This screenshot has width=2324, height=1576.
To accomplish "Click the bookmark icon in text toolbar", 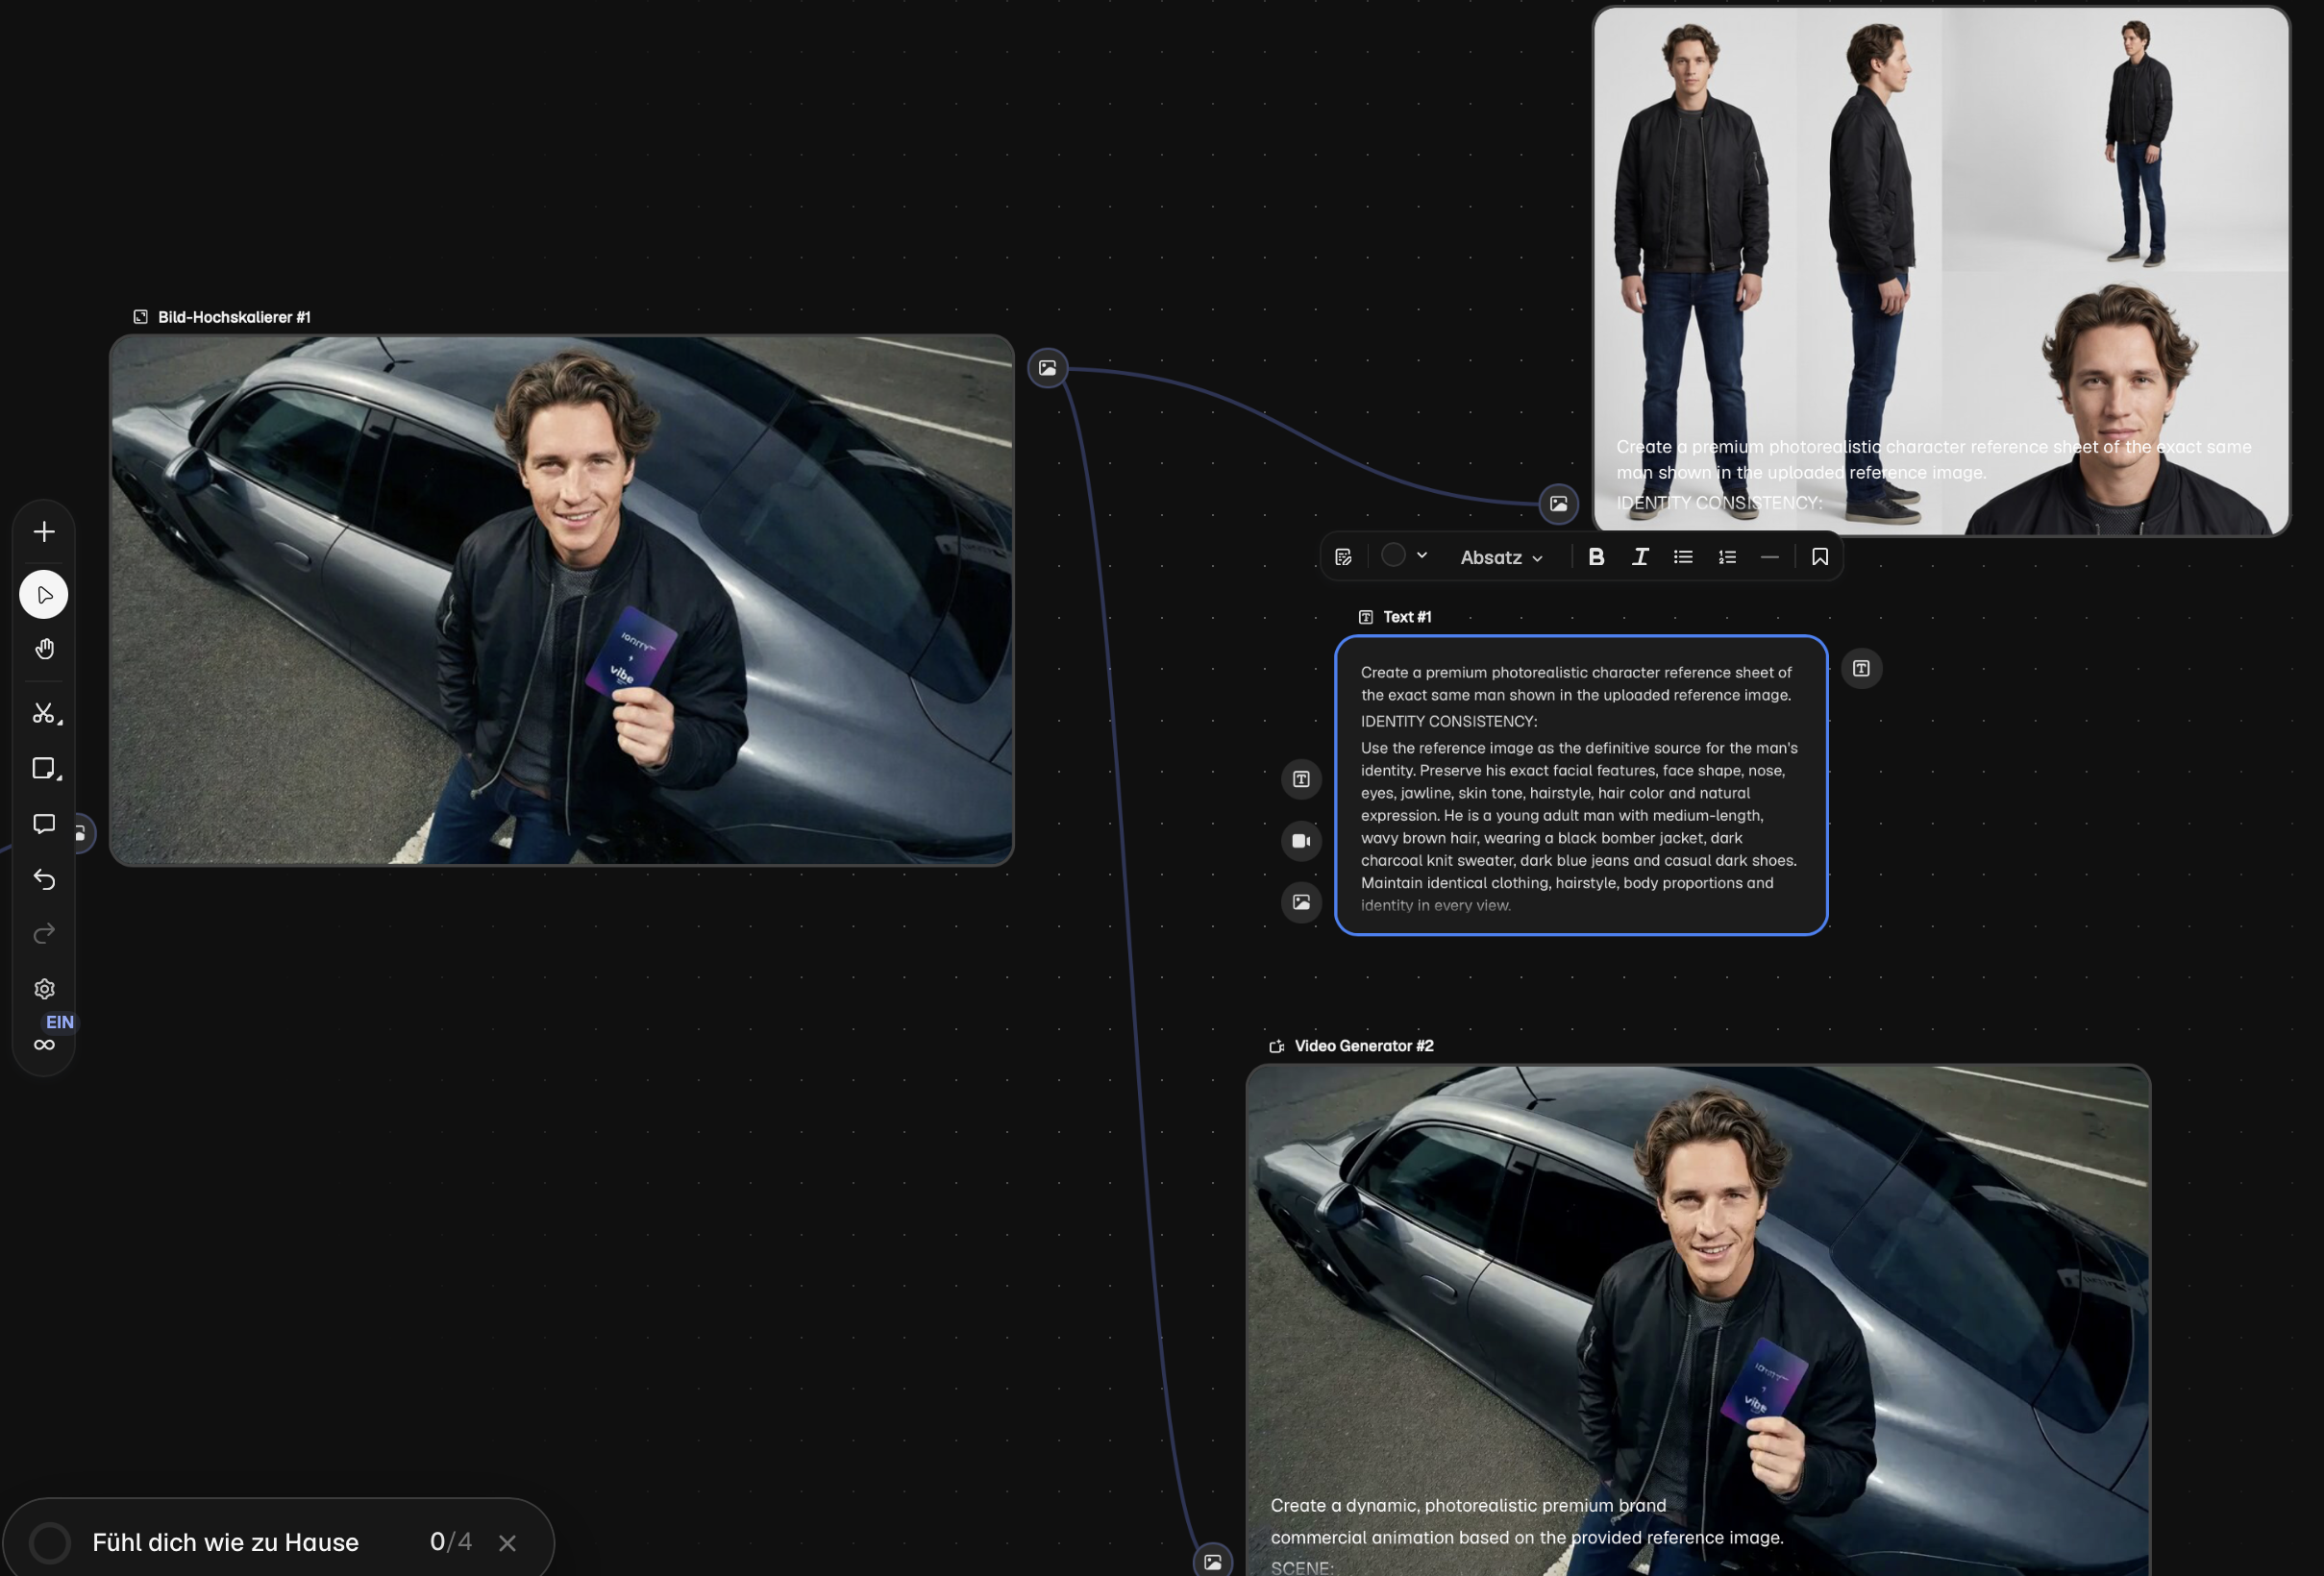I will pyautogui.click(x=1820, y=558).
